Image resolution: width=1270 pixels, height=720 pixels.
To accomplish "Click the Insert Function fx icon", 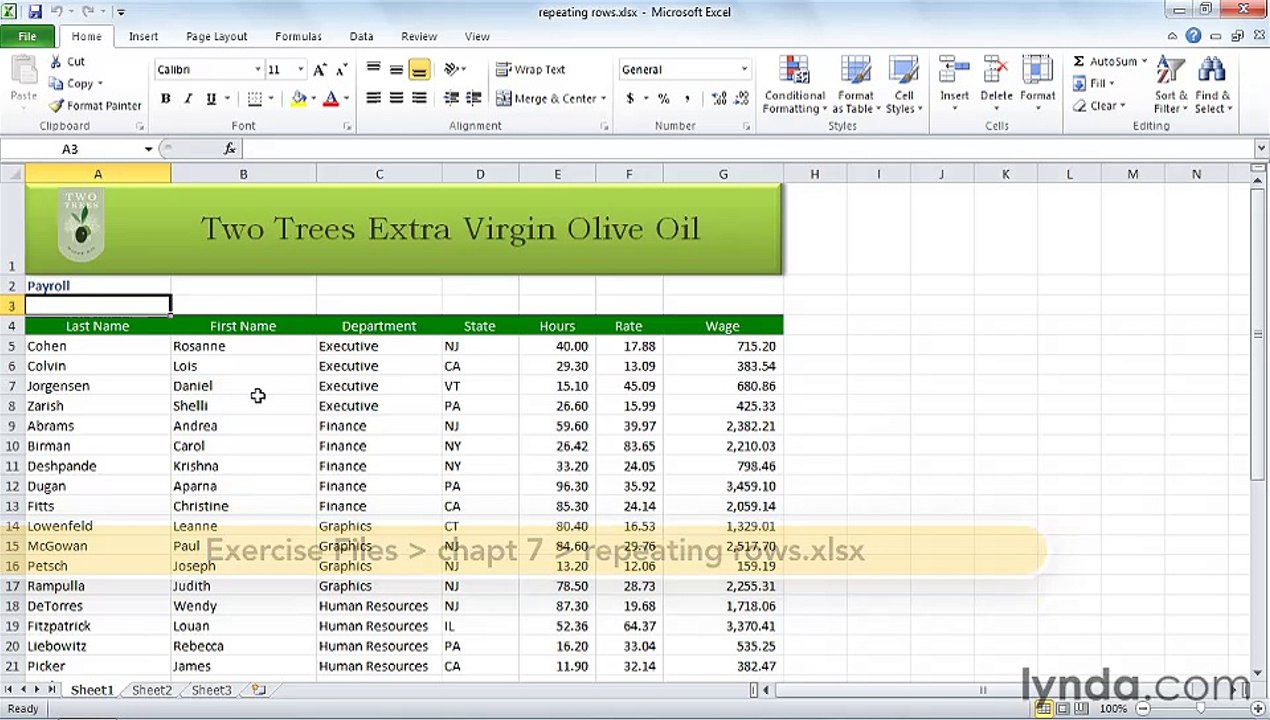I will pyautogui.click(x=229, y=149).
